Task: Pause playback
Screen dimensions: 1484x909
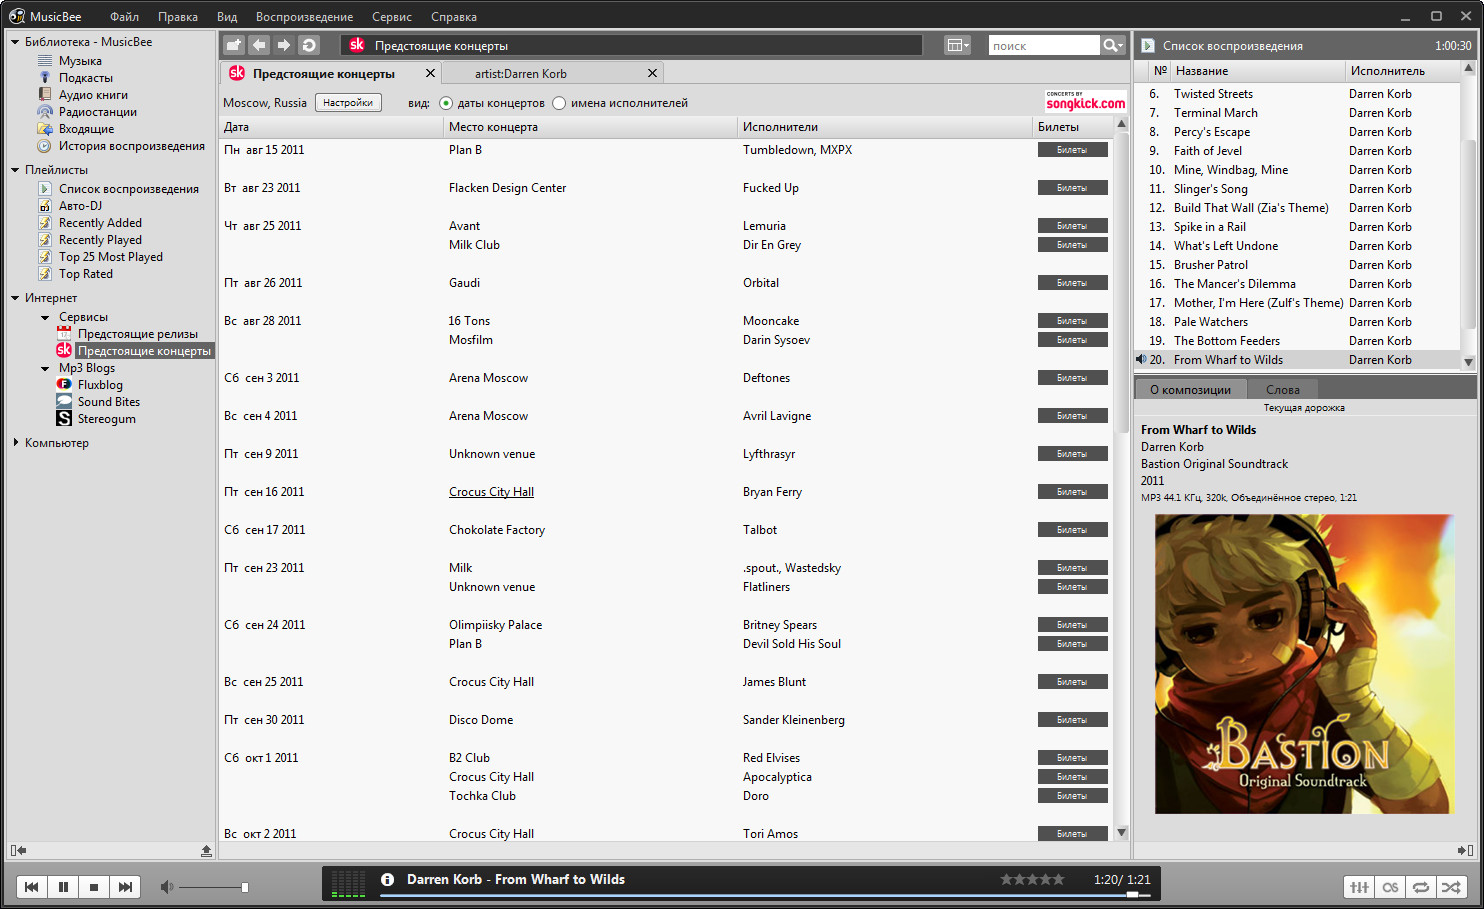Action: pos(63,887)
